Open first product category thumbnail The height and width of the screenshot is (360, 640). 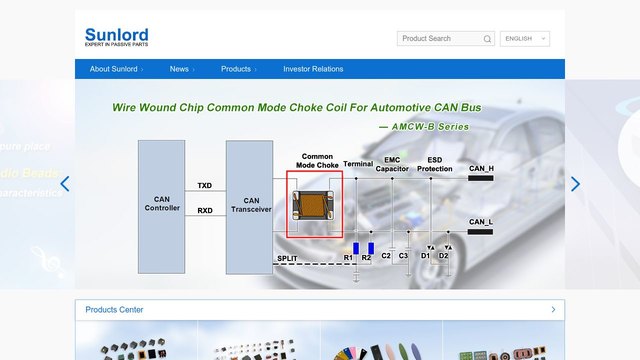tap(136, 340)
